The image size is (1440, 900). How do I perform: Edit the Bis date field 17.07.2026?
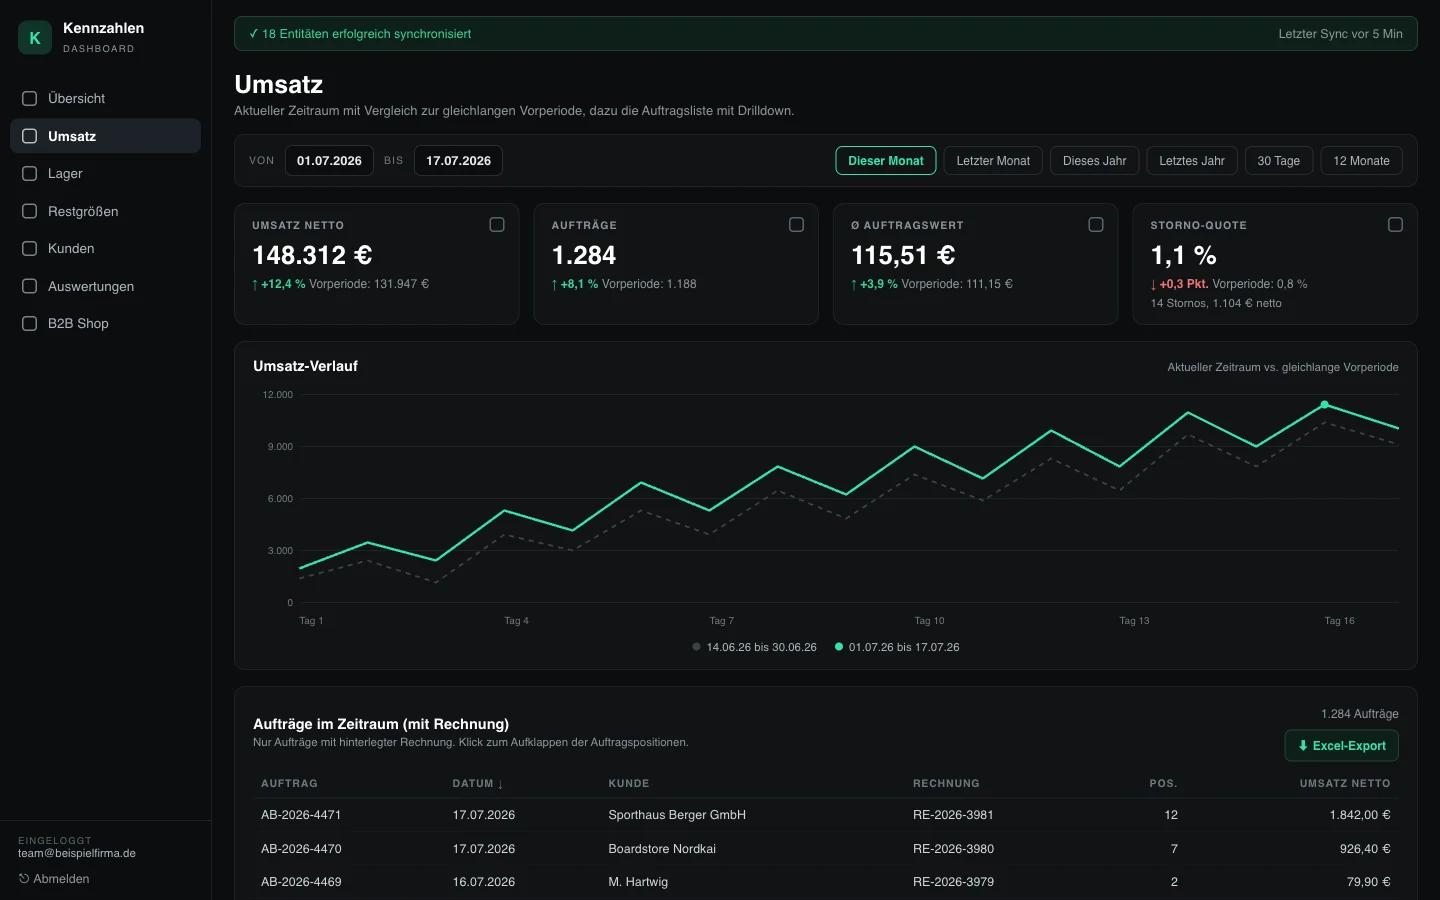[458, 161]
